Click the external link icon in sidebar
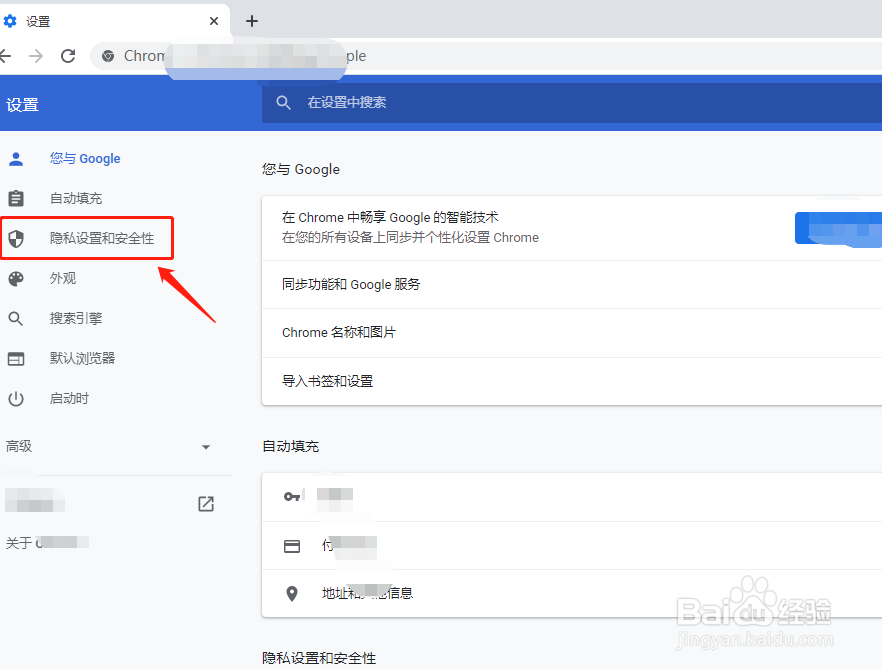882x670 pixels. (x=206, y=503)
